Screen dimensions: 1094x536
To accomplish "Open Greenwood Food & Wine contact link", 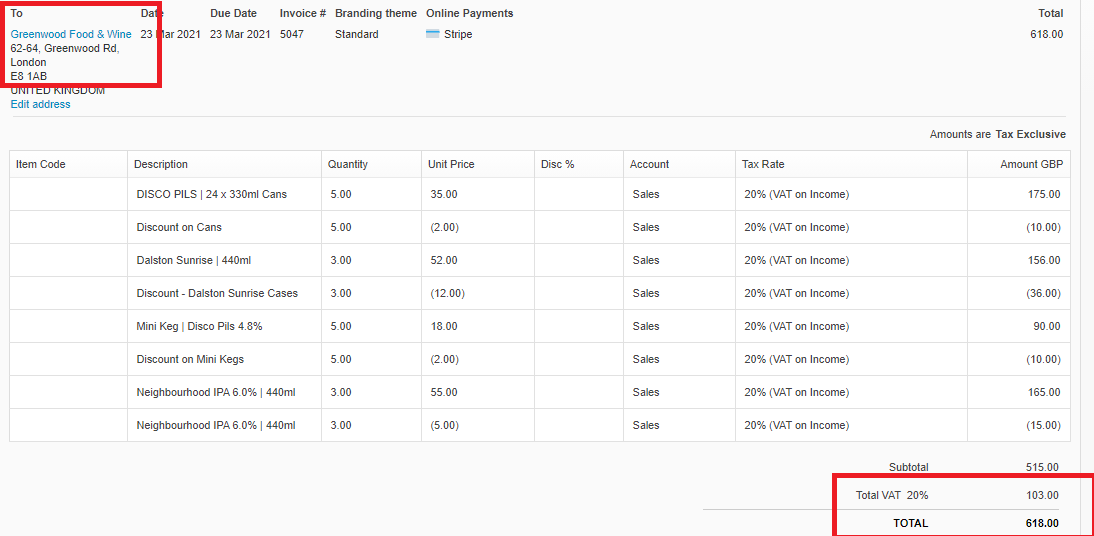I will coord(70,34).
